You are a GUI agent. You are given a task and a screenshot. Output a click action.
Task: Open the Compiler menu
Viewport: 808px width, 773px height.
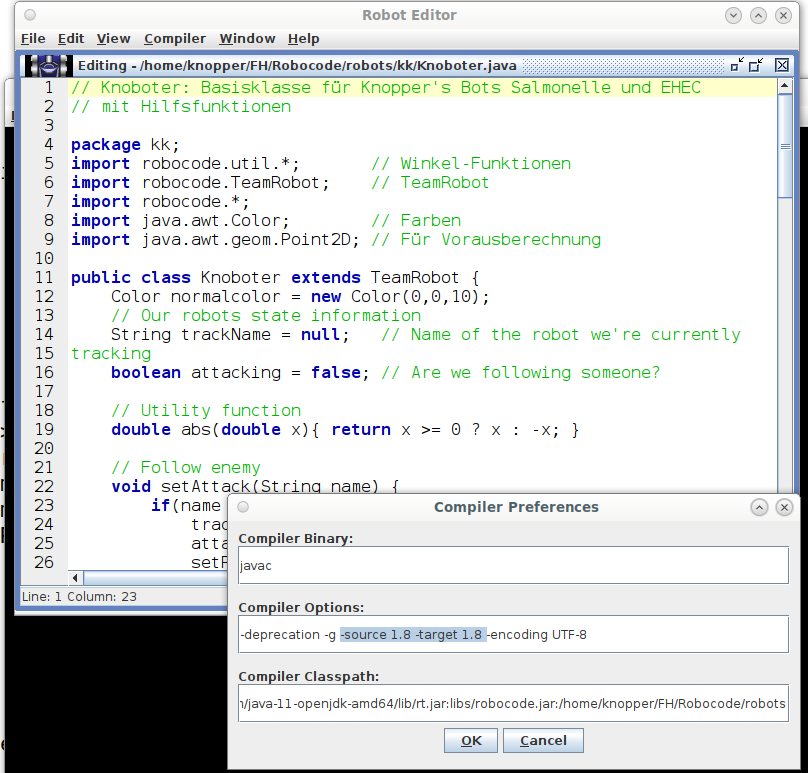tap(175, 39)
